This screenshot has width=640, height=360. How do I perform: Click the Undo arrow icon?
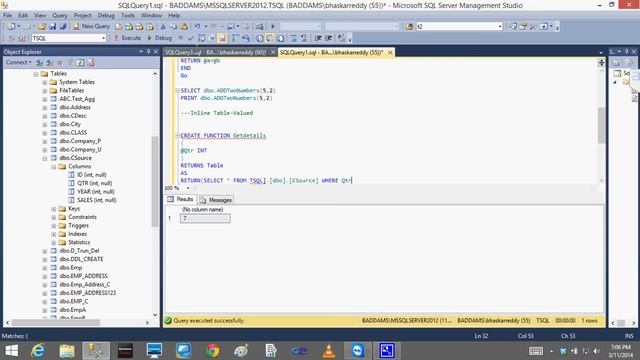(x=198, y=27)
